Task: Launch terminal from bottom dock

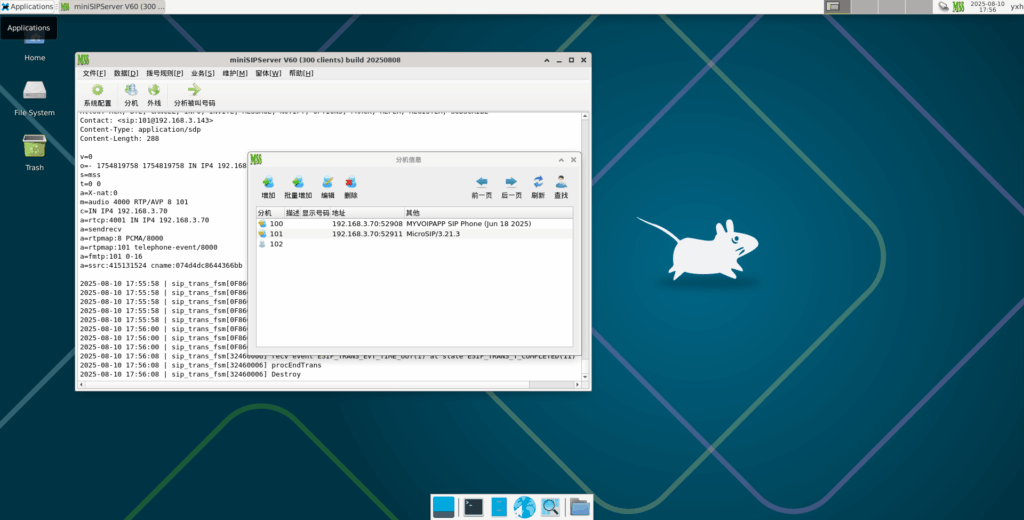Action: click(473, 507)
